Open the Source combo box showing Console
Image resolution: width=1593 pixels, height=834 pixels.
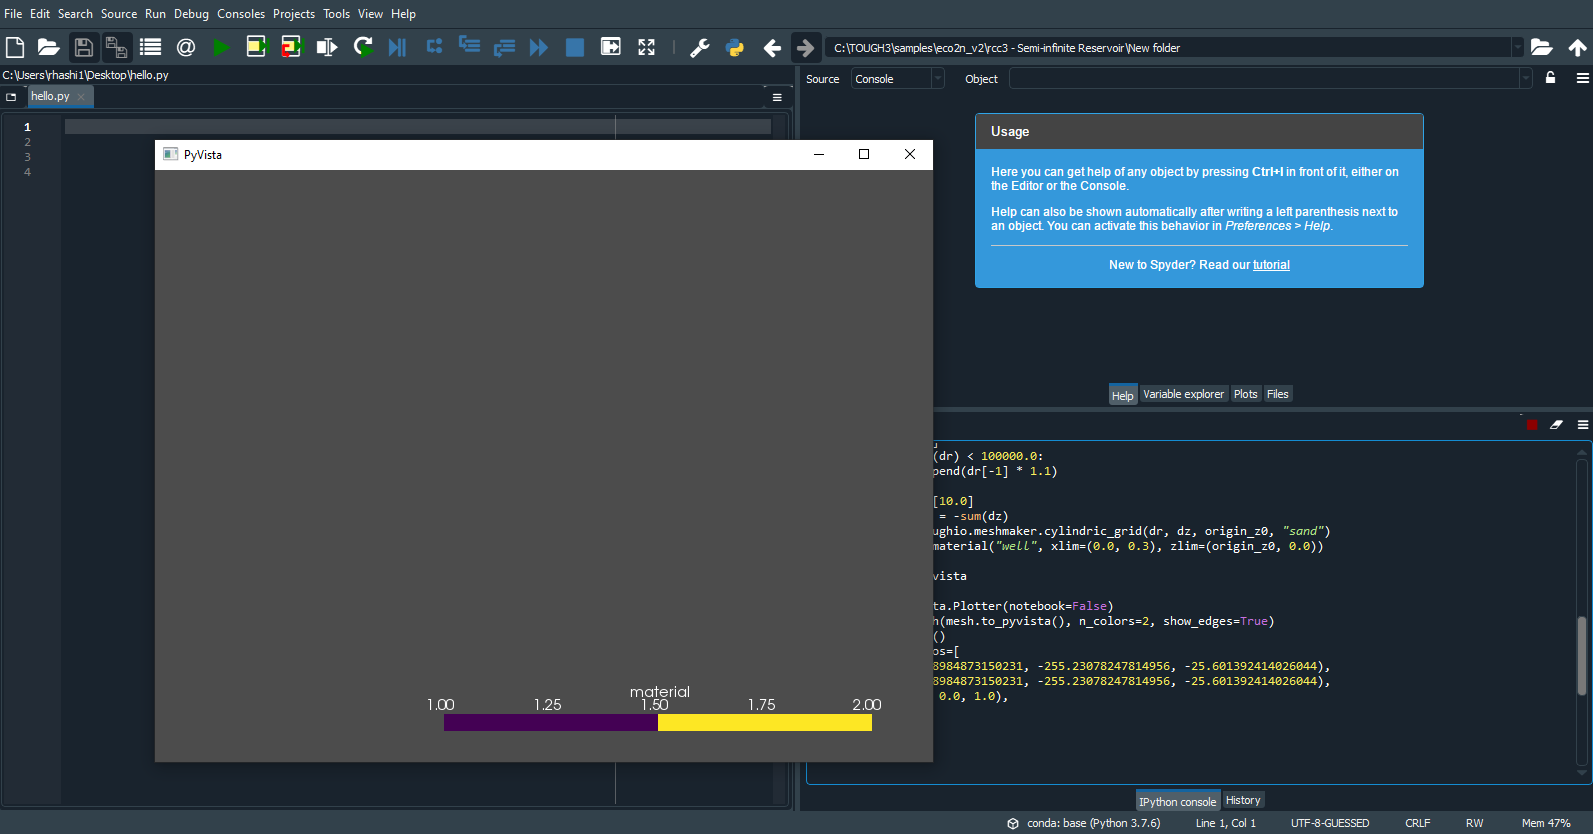pyautogui.click(x=897, y=79)
